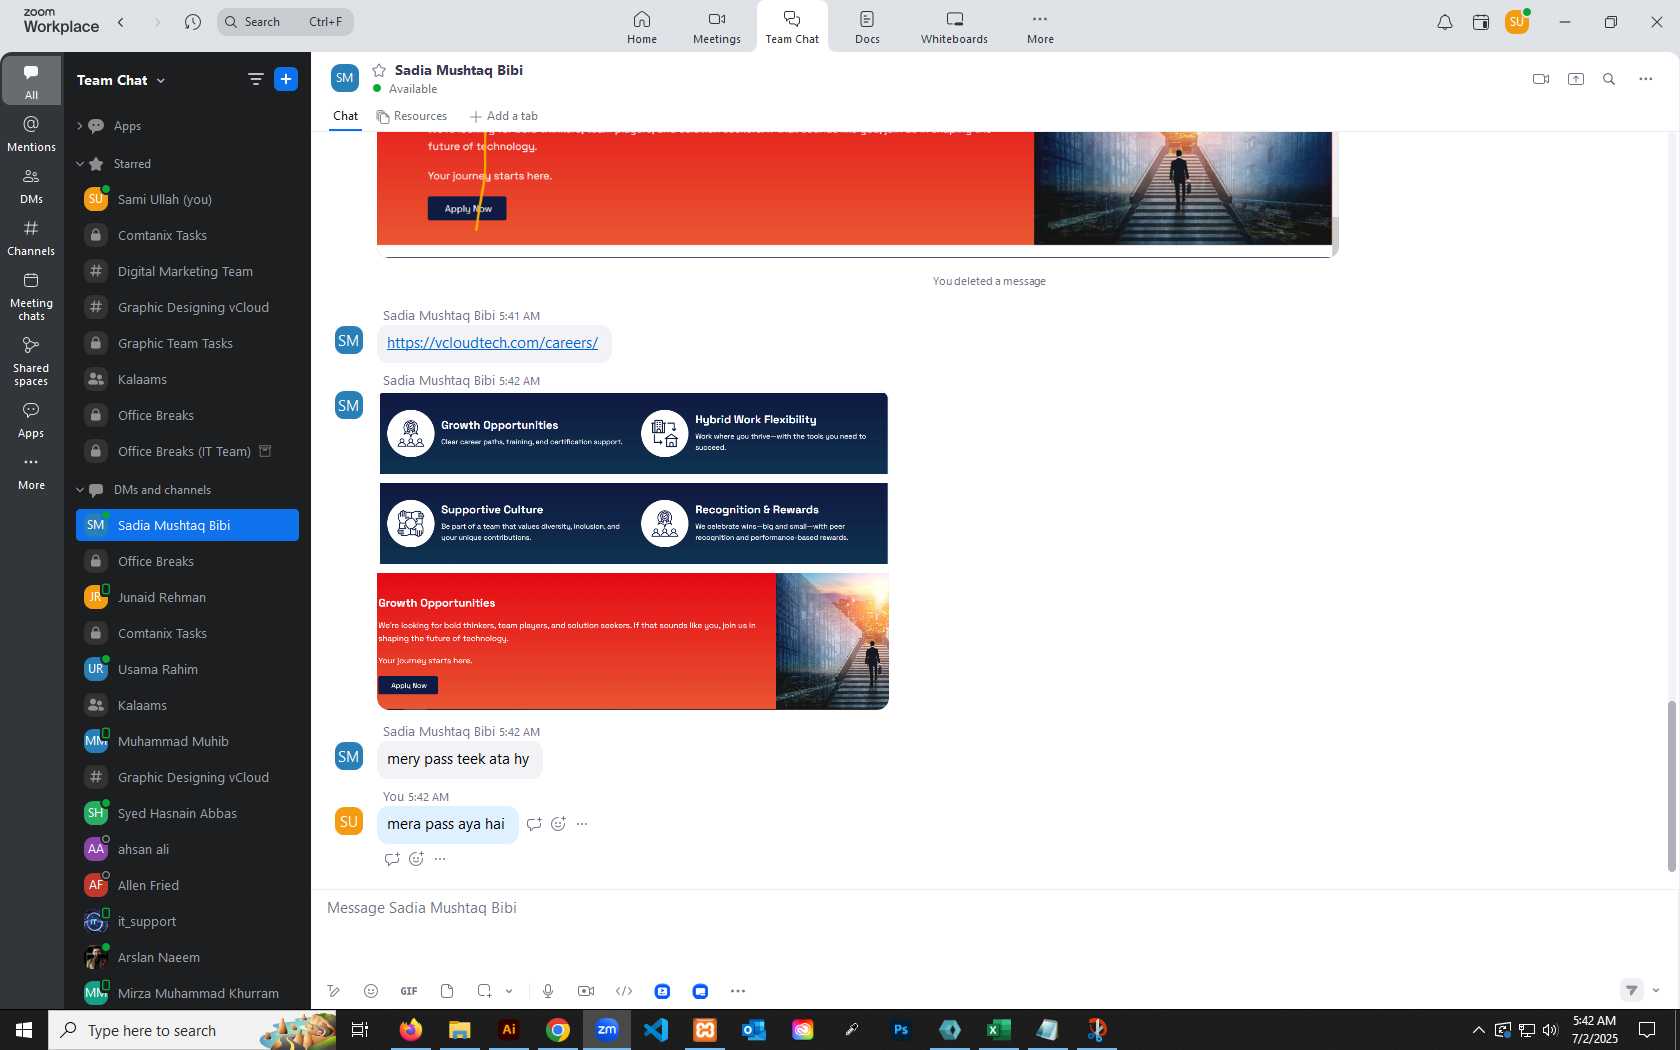Open the Meetings tab
Viewport: 1680px width, 1050px height.
[x=717, y=27]
